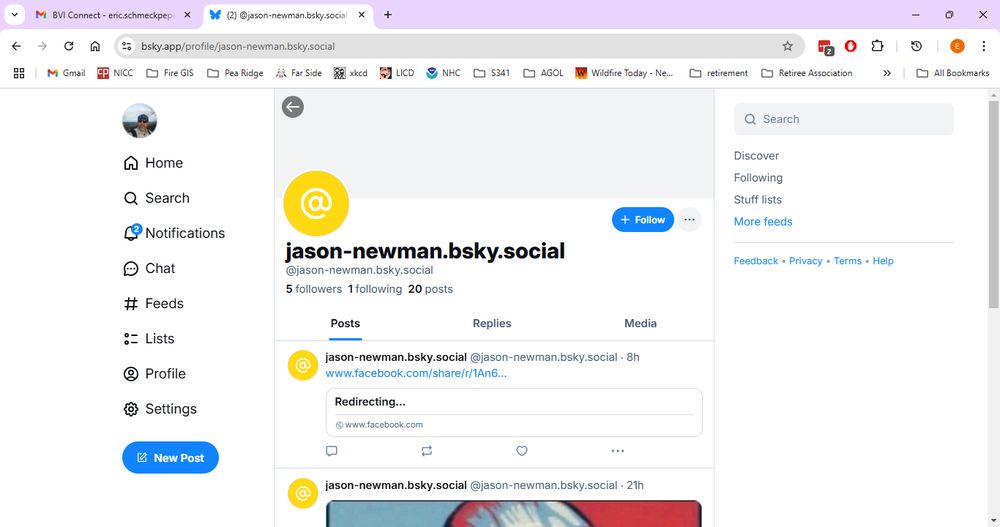Reload the page
The width and height of the screenshot is (1000, 527).
(68, 46)
